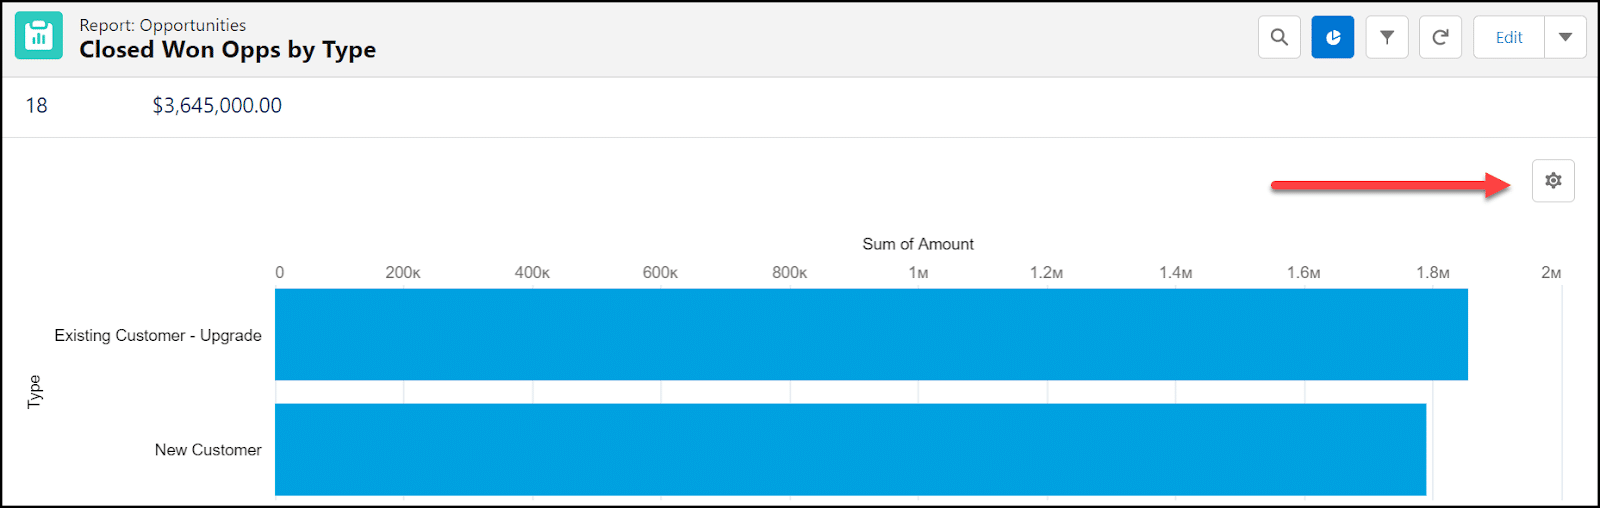
Task: Click the Existing Customer - Upgrade category label
Action: tap(158, 336)
